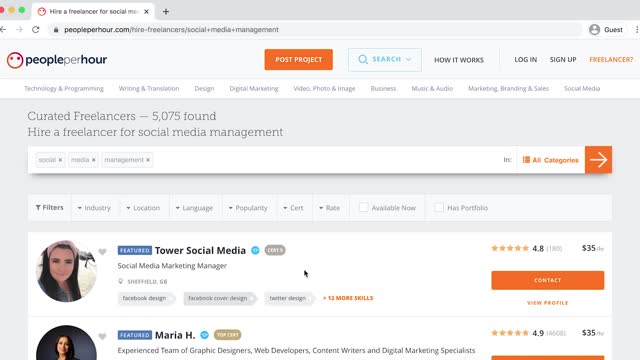The image size is (640, 360).
Task: Open the Maria H. name link
Action: point(175,335)
